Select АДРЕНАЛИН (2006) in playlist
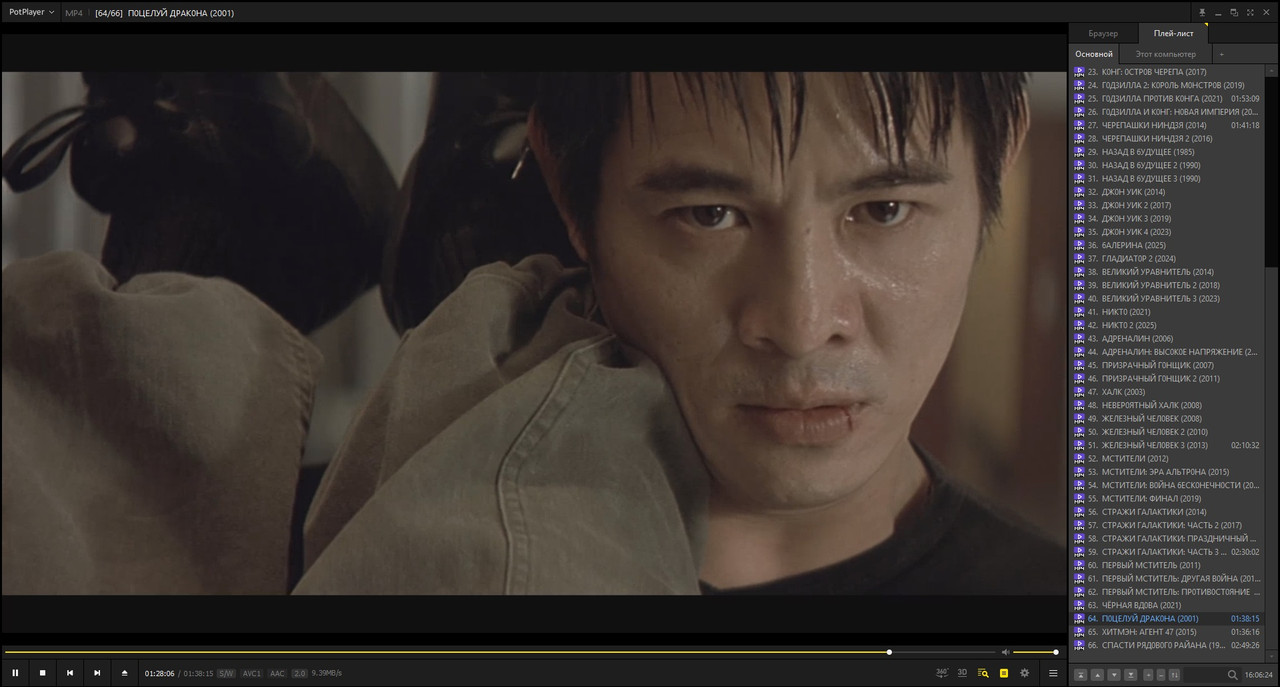The width and height of the screenshot is (1280, 687). 1166,338
